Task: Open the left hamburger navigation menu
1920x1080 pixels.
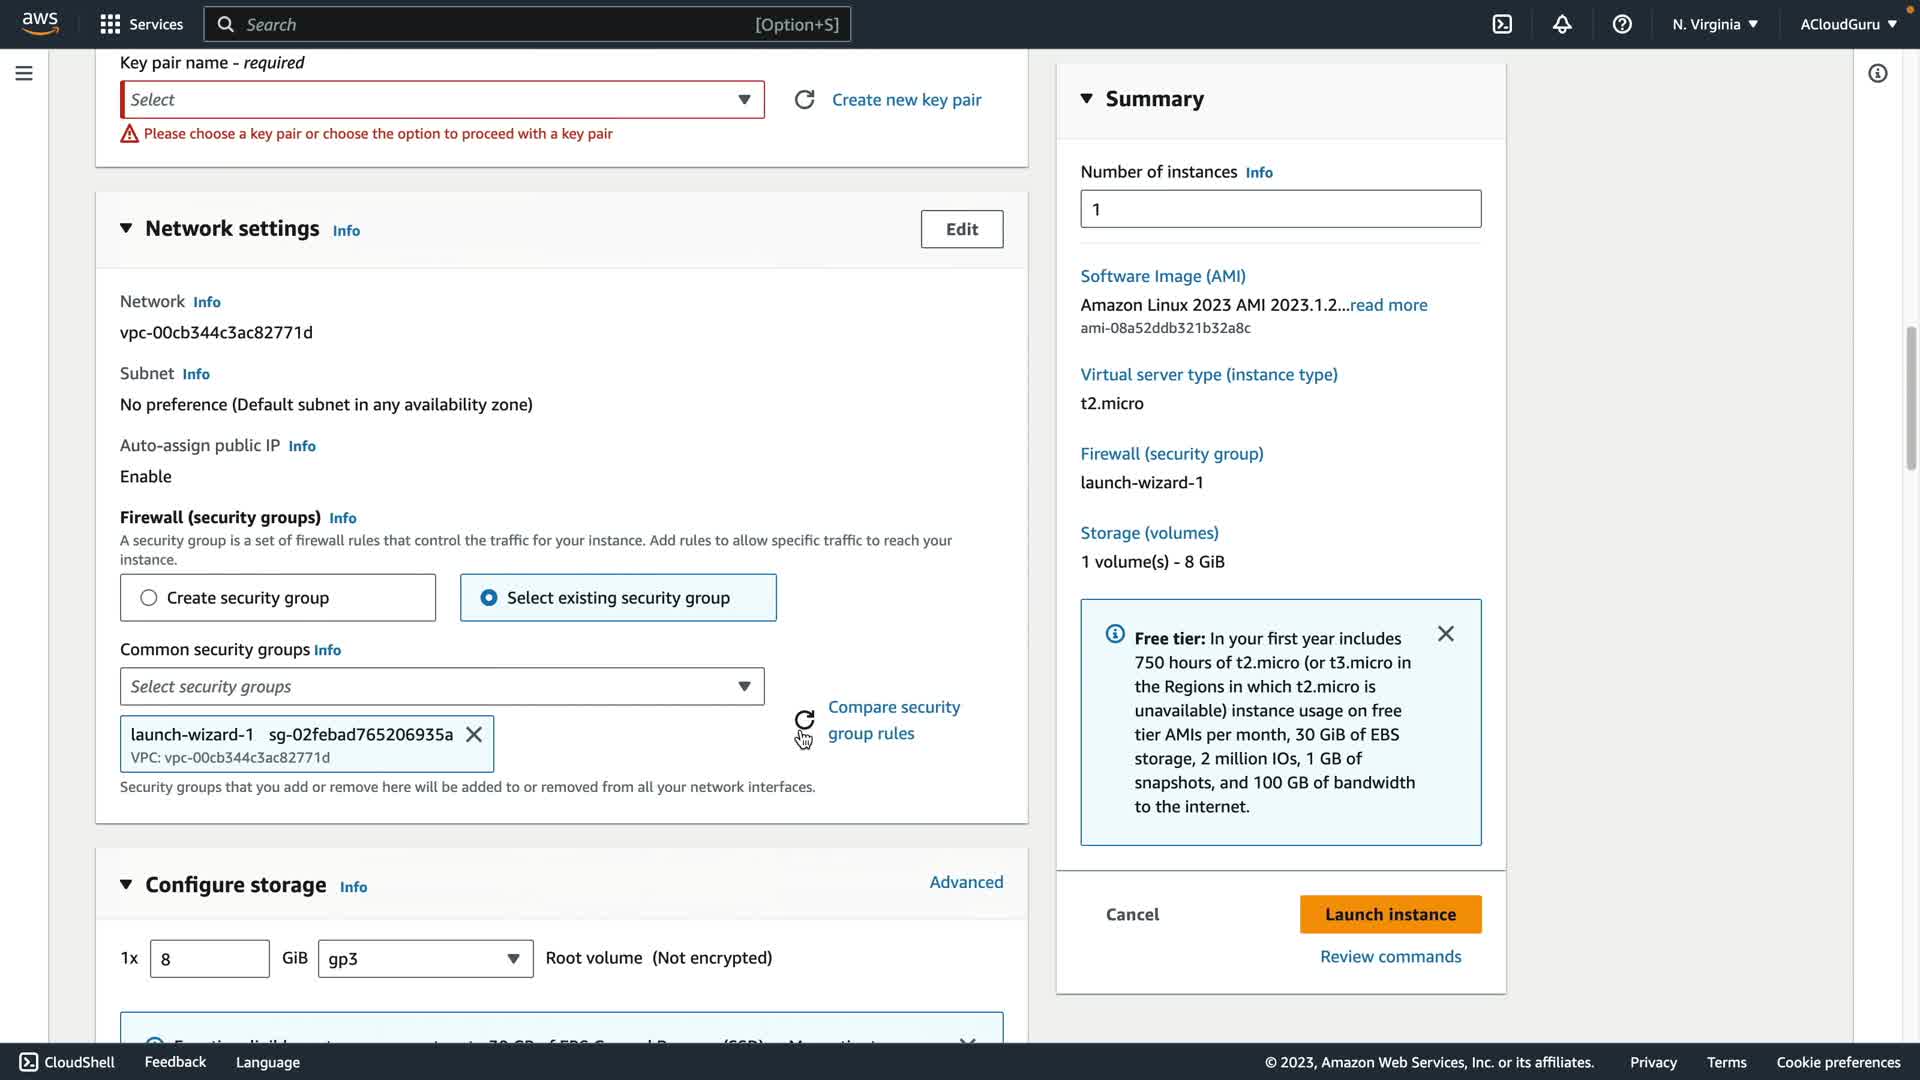Action: click(x=24, y=73)
